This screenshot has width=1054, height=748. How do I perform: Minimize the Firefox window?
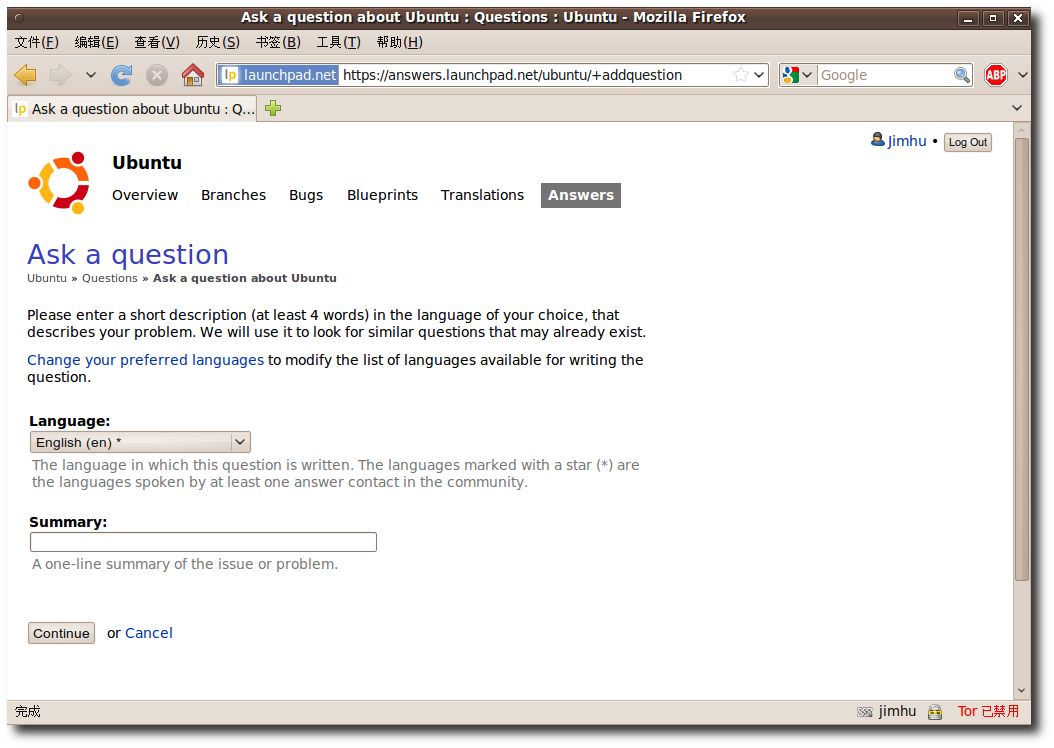[x=968, y=18]
